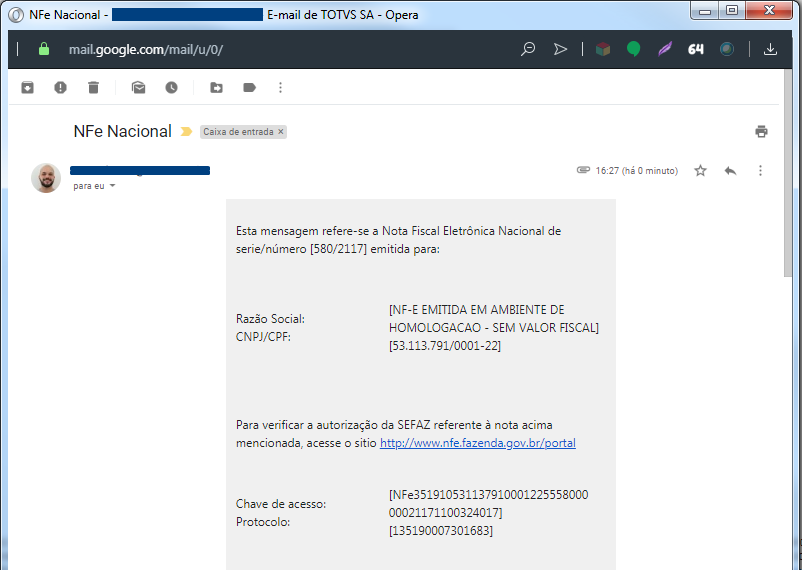Open the nfe.fazenda.gov.br portal link

[478, 443]
